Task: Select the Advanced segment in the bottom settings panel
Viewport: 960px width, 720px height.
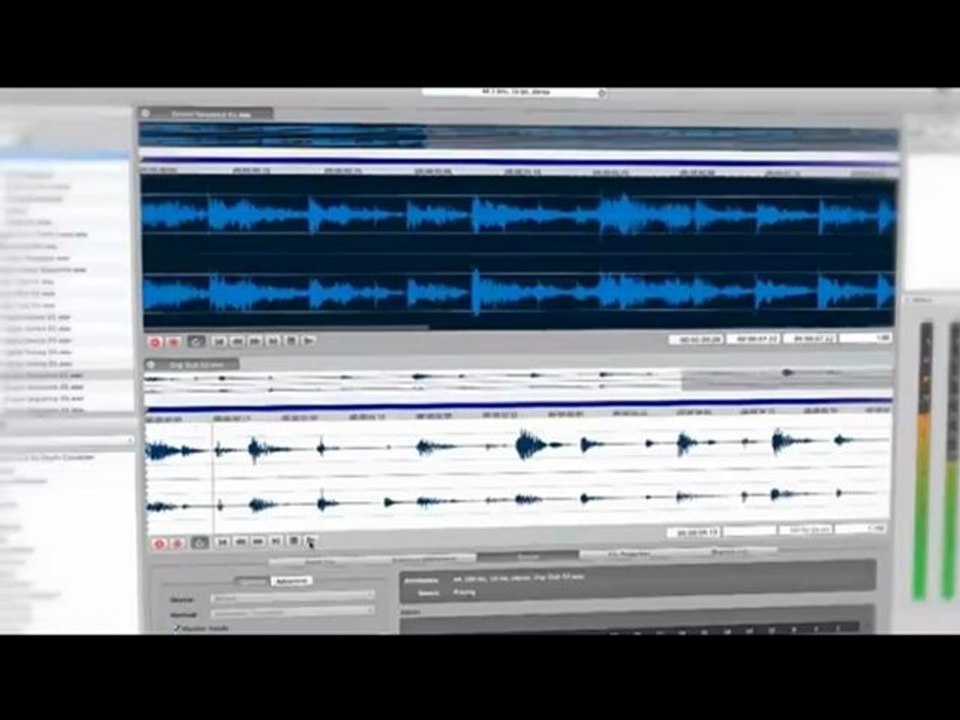Action: tap(292, 581)
